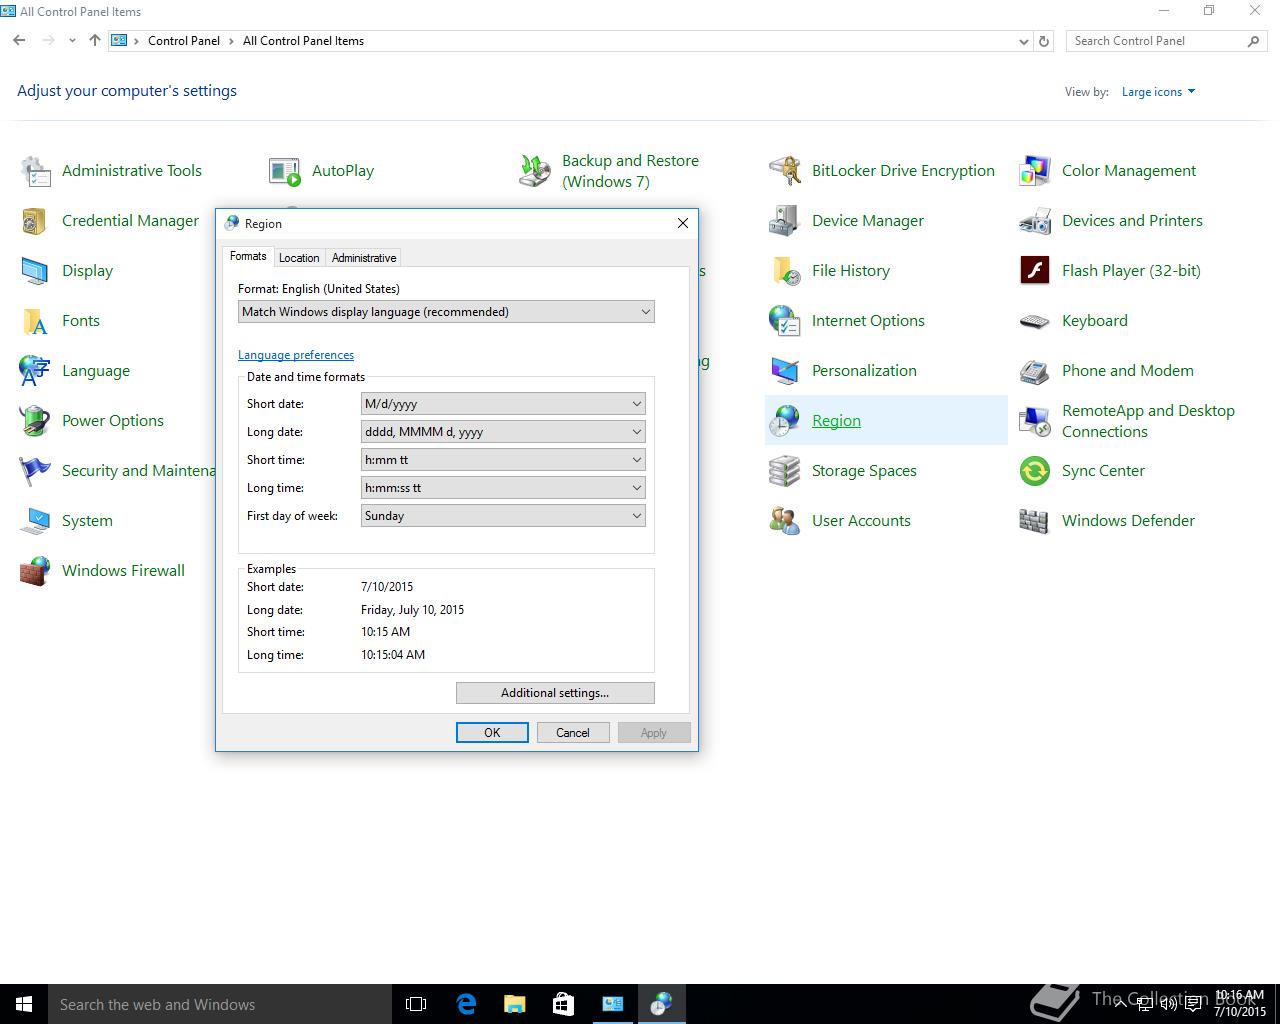This screenshot has width=1280, height=1024.
Task: Click the Language preferences link
Action: click(x=296, y=355)
